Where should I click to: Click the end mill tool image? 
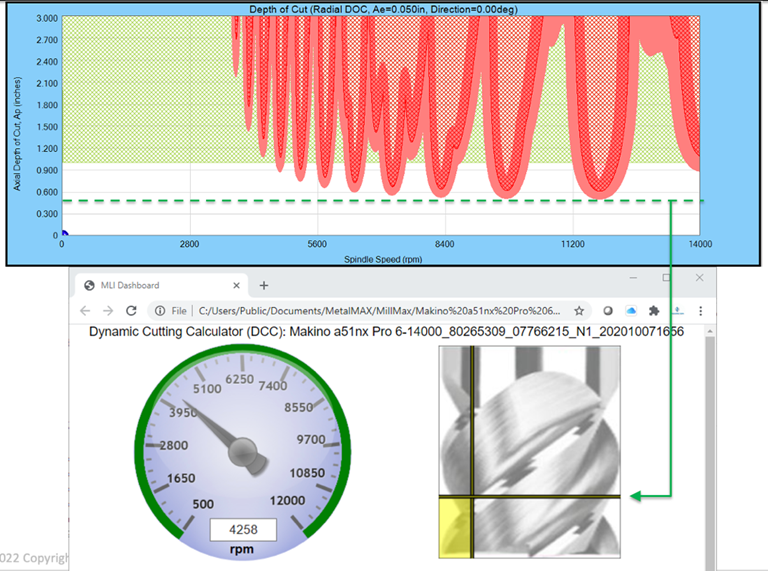click(529, 452)
